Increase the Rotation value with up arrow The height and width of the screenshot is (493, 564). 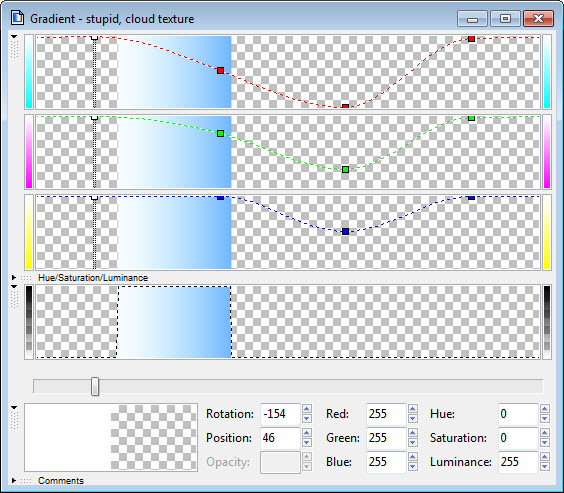[306, 408]
